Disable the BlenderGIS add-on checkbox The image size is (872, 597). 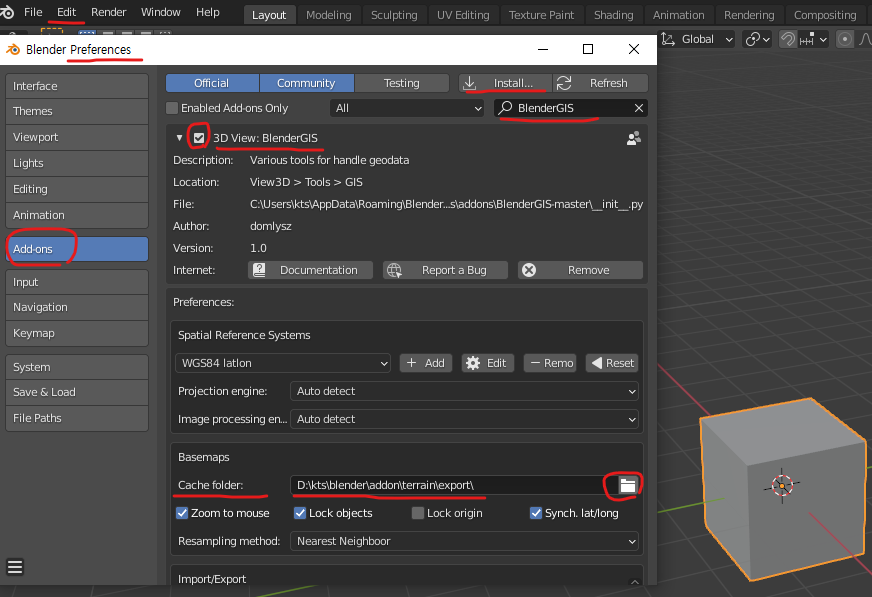[199, 138]
